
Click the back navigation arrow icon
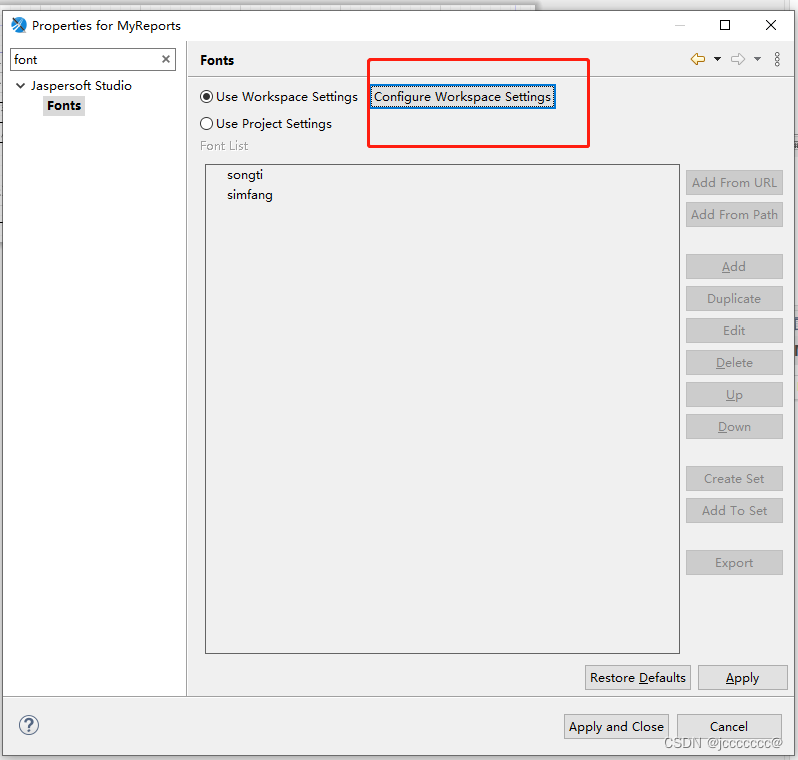click(698, 60)
